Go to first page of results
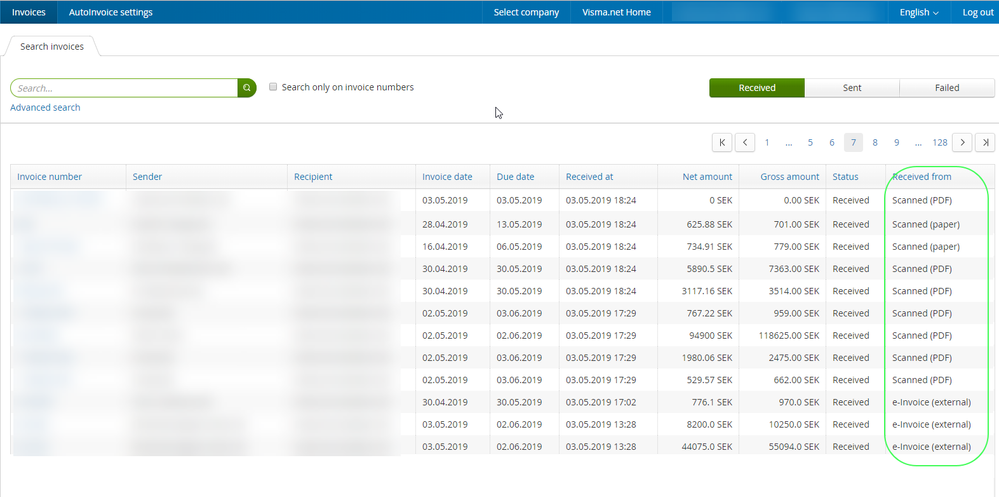This screenshot has height=497, width=999. pos(722,143)
